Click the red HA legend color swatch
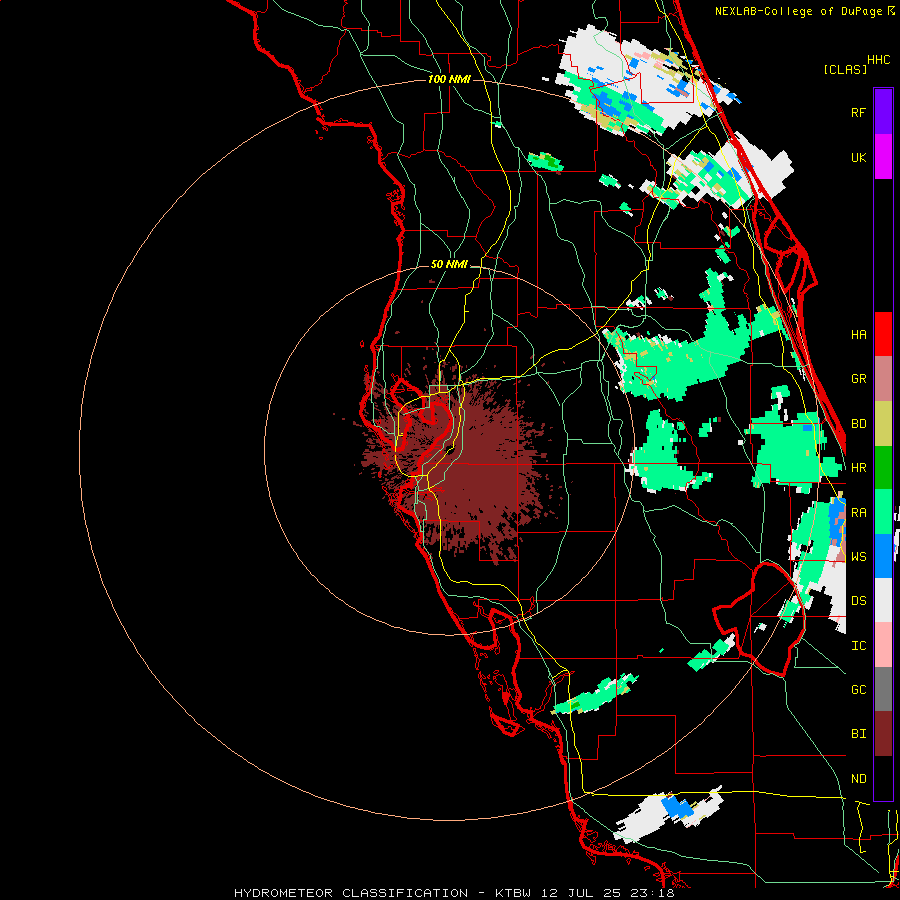The image size is (900, 900). click(883, 334)
